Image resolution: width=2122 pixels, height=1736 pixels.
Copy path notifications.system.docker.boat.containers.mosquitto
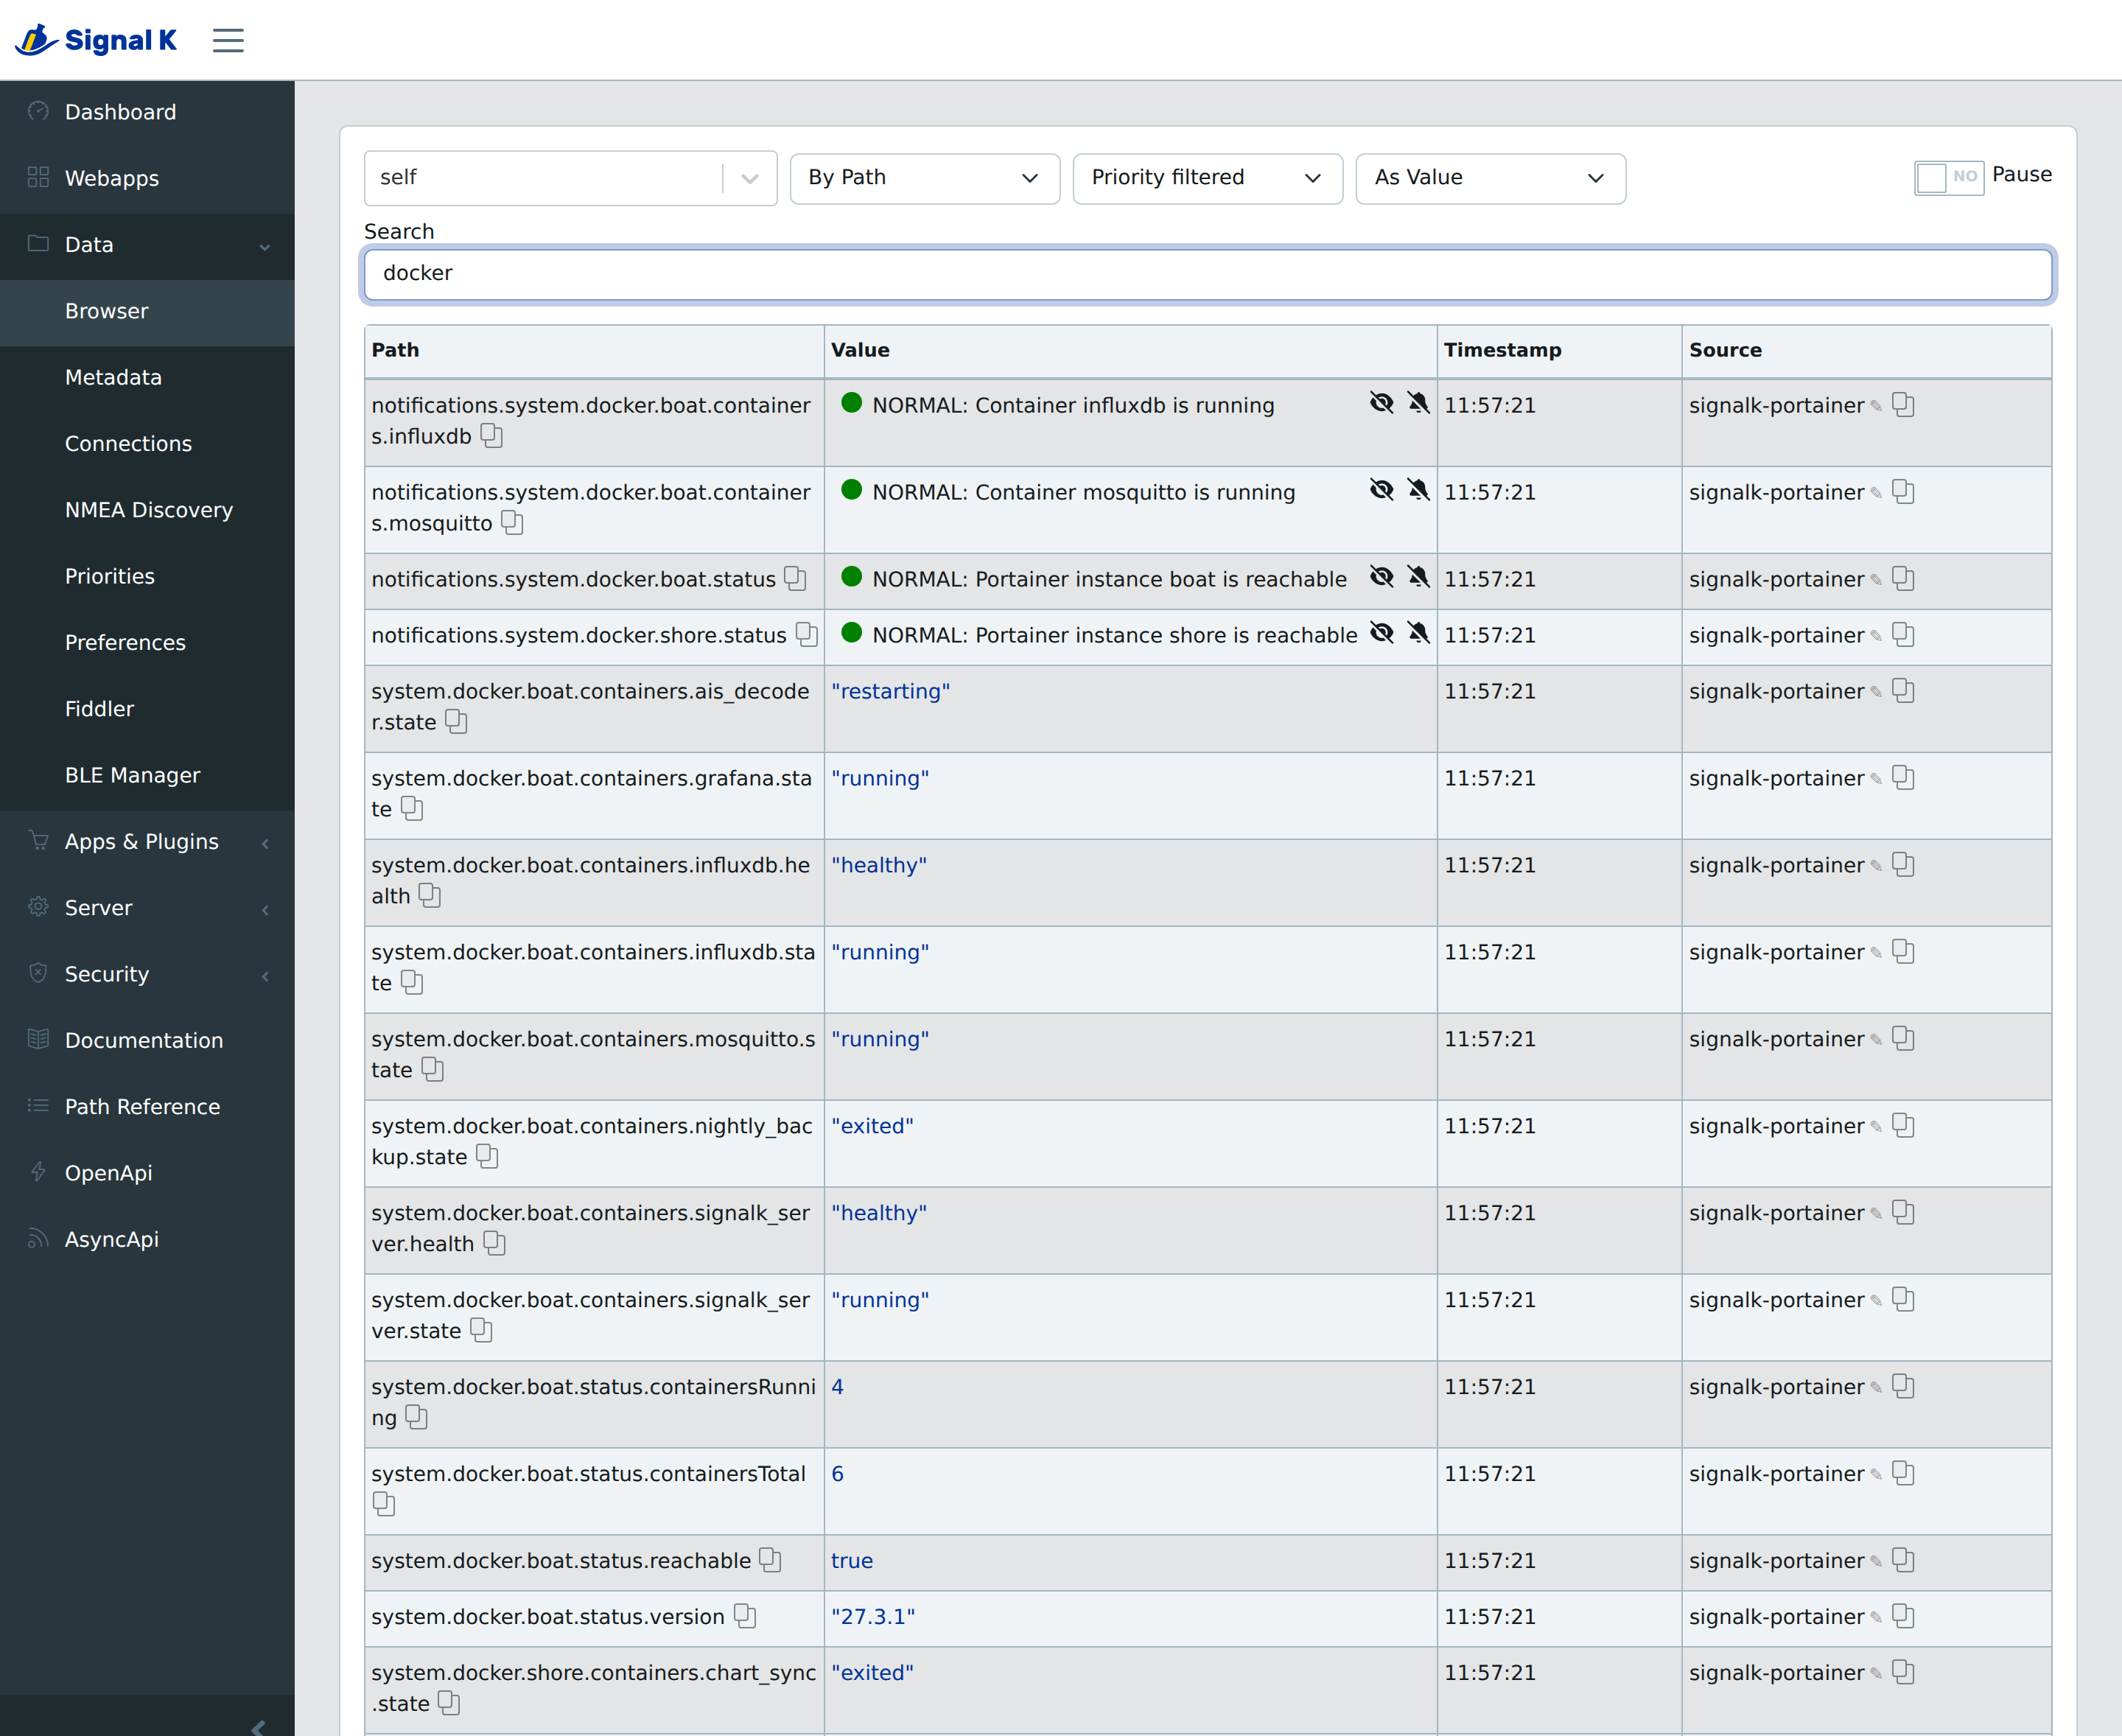pyautogui.click(x=512, y=523)
